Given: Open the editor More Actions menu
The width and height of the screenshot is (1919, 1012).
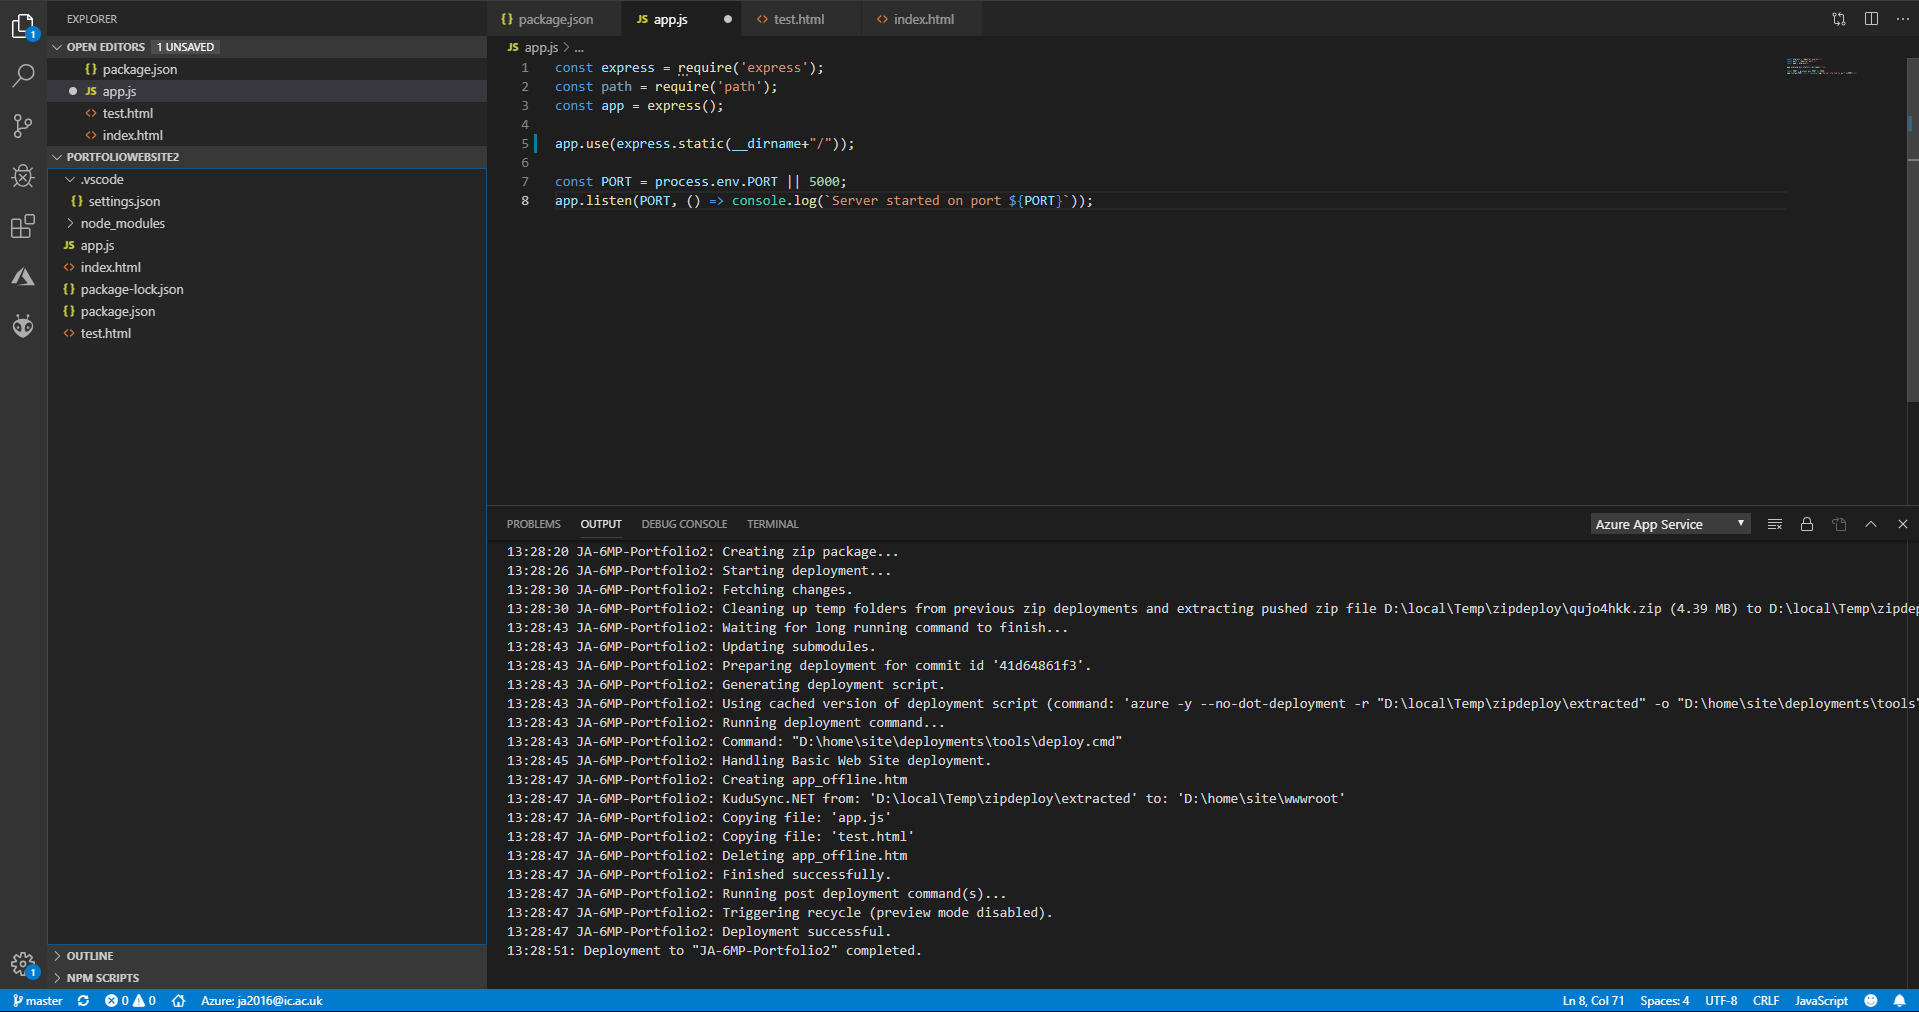Looking at the screenshot, I should [1903, 19].
